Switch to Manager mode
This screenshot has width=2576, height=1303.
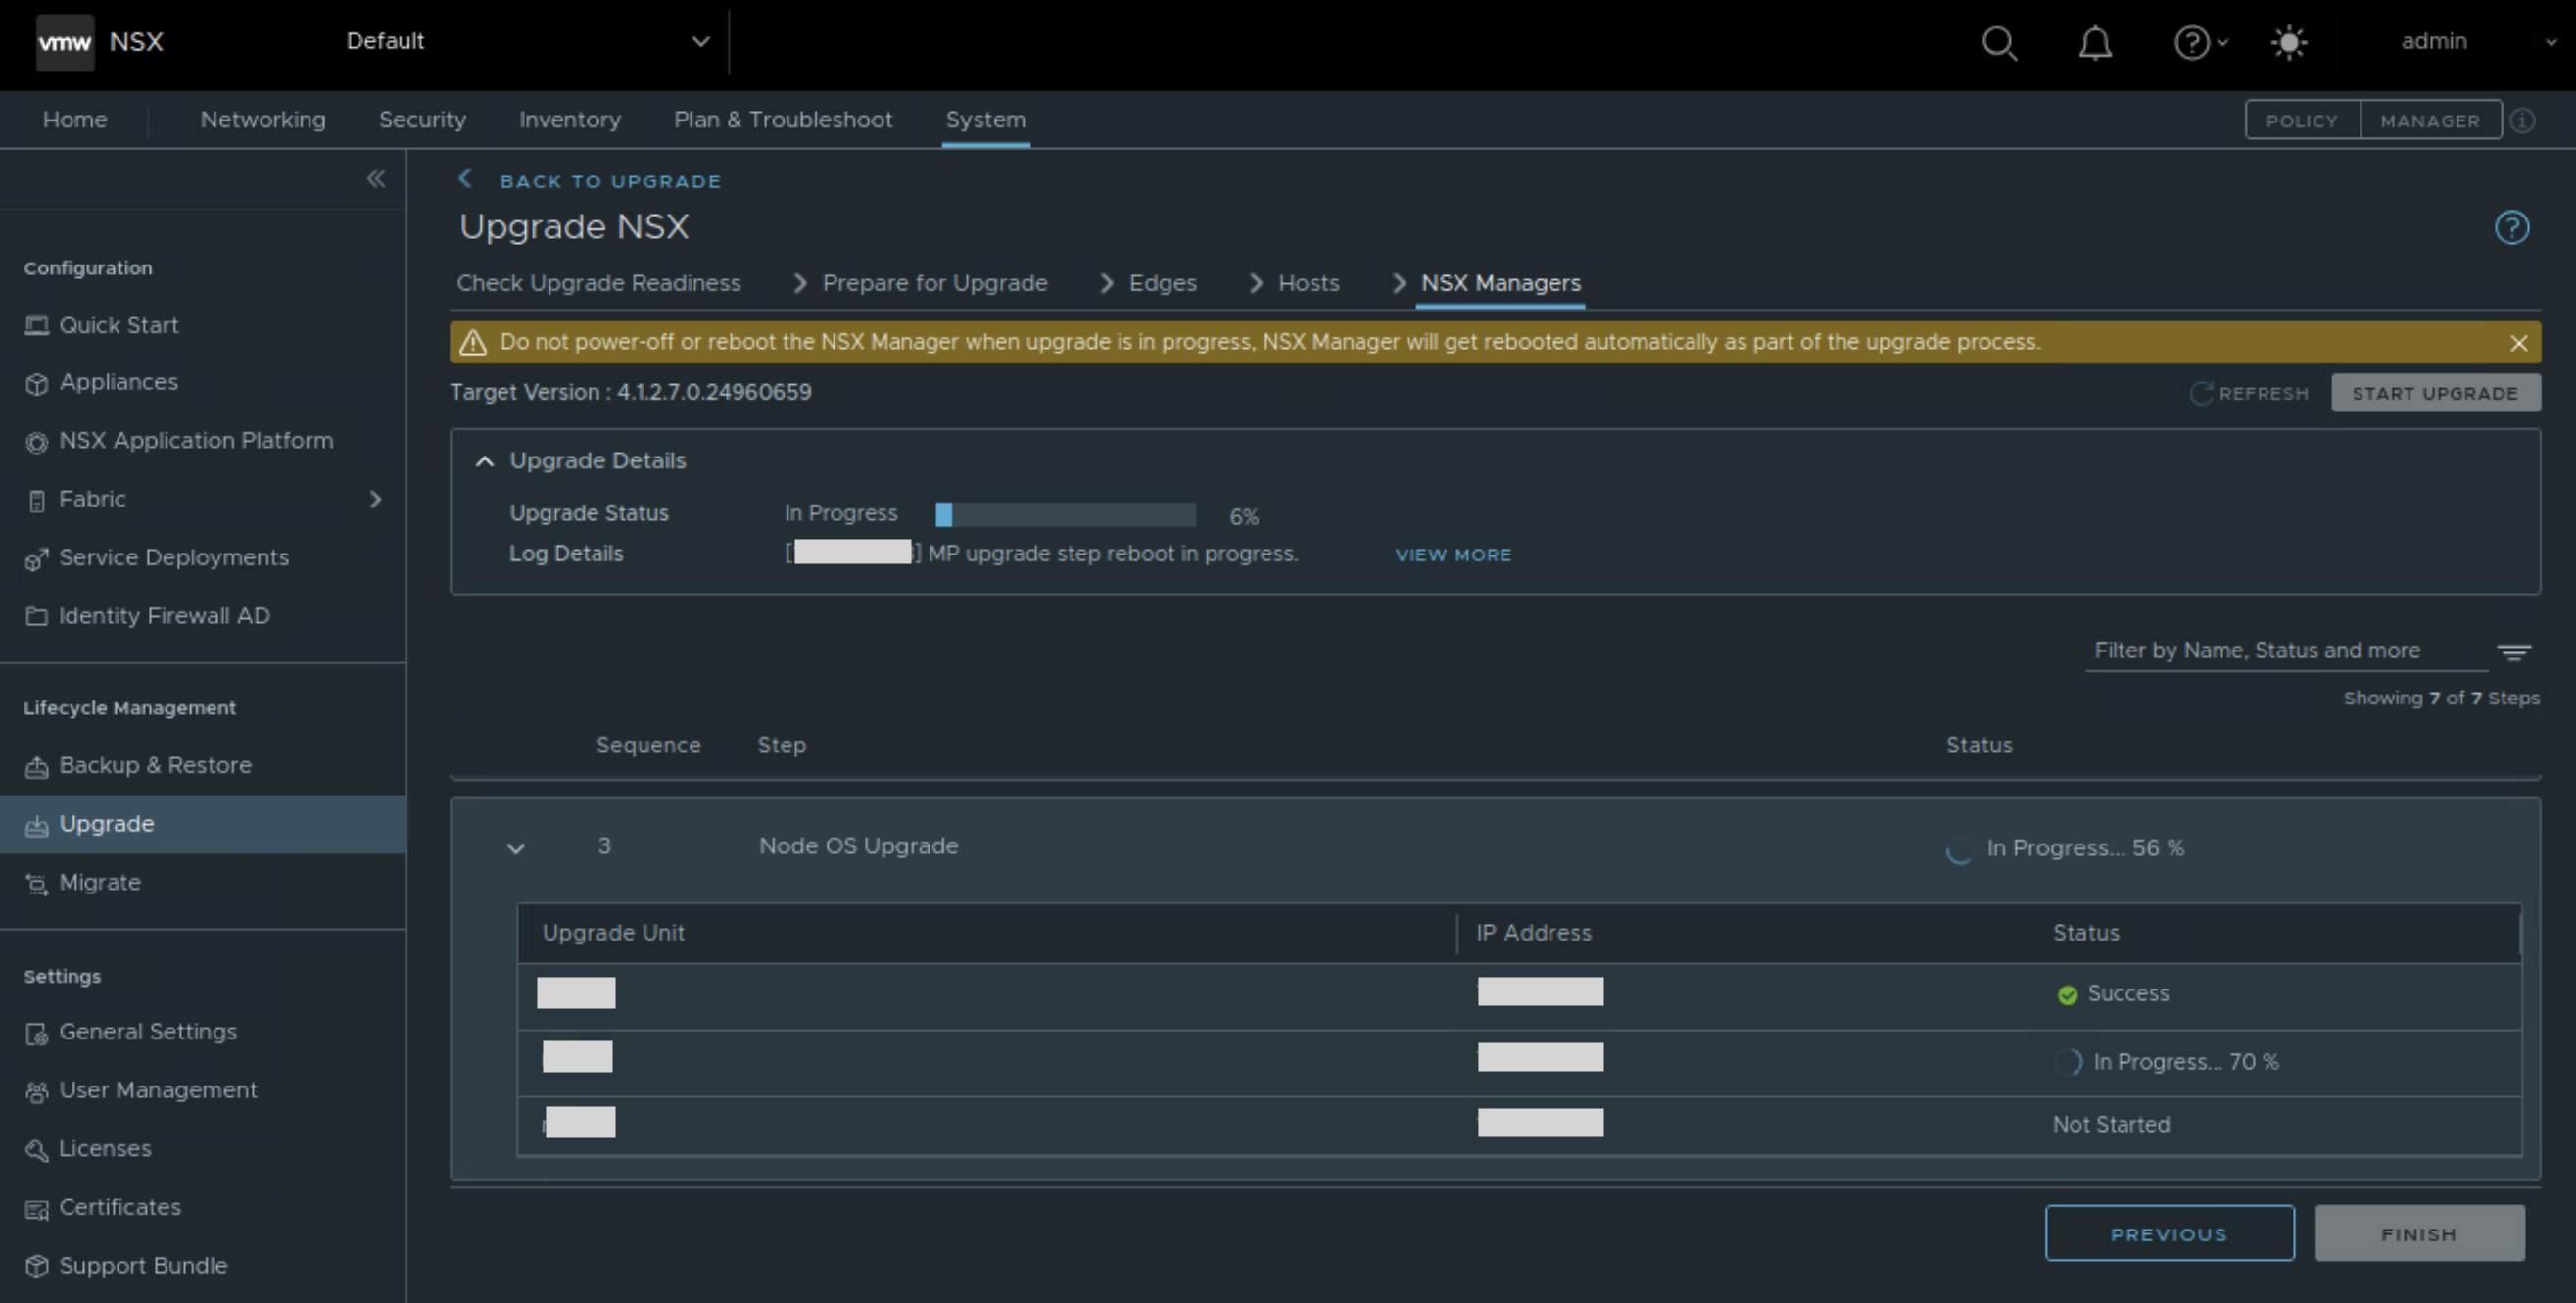2430,120
